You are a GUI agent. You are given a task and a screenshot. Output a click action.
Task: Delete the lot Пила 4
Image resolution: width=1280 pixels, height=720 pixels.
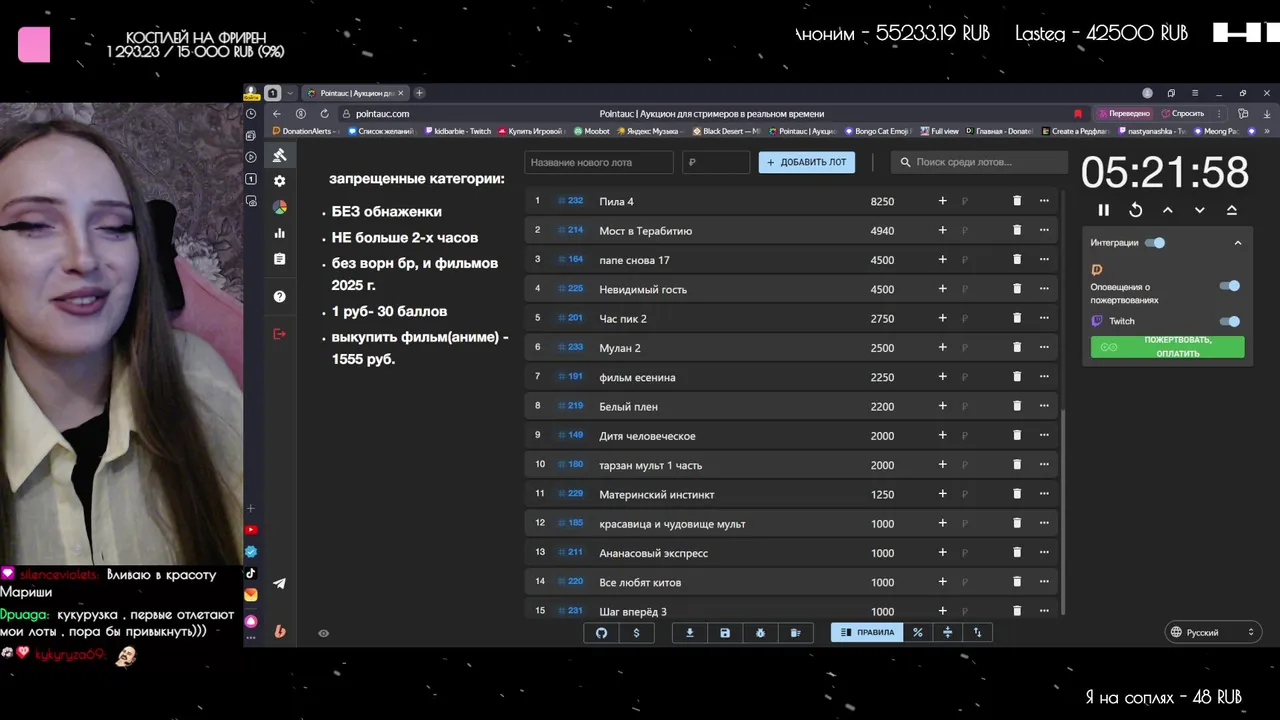coord(1017,201)
